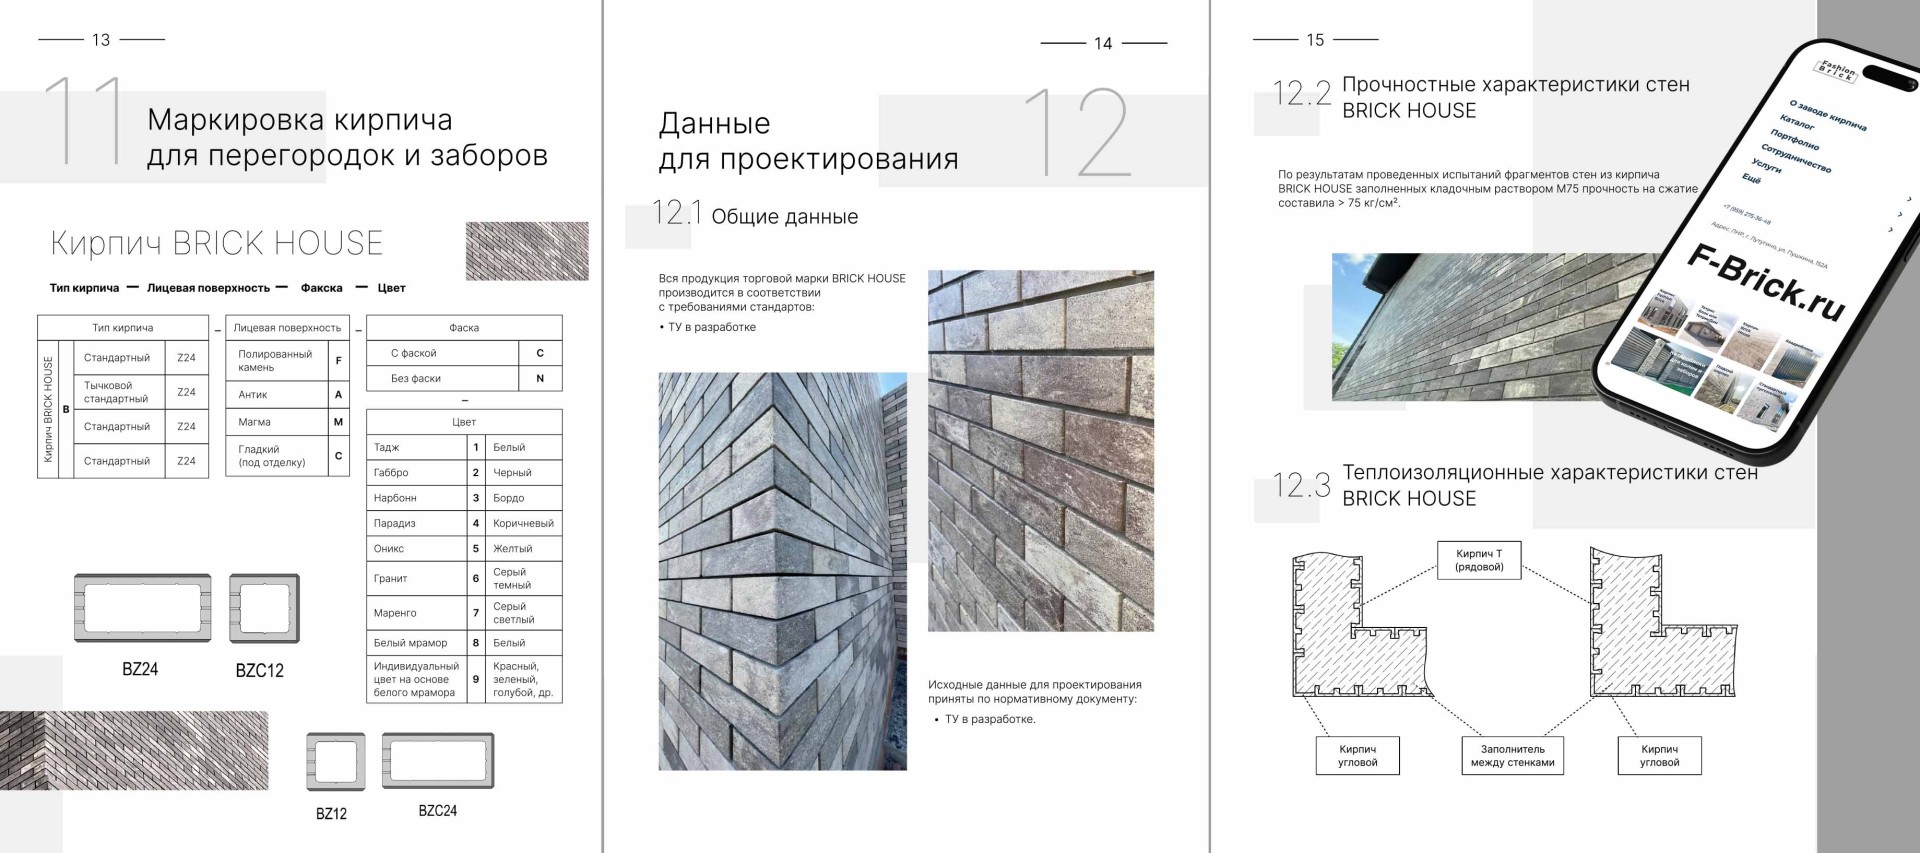1920x853 pixels.
Task: Tap the lowest chevron arrow on phone screen
Action: click(x=1889, y=230)
